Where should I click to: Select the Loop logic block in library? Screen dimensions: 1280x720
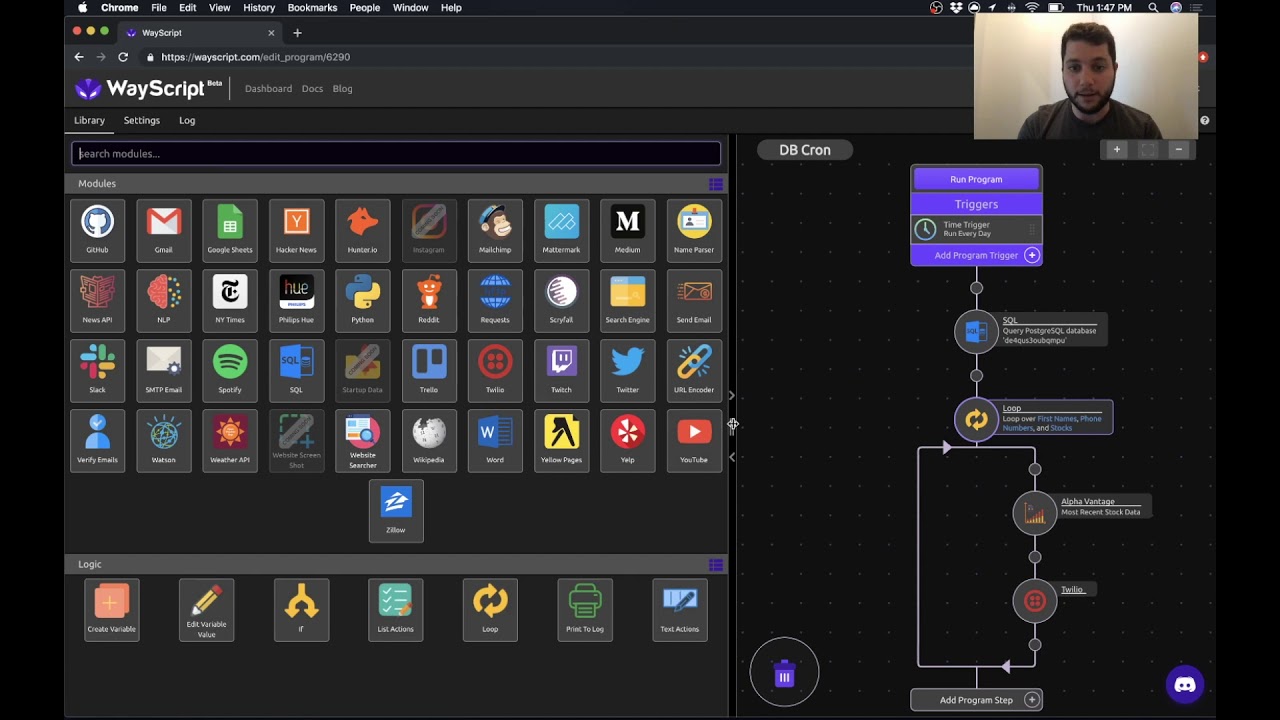click(x=490, y=609)
